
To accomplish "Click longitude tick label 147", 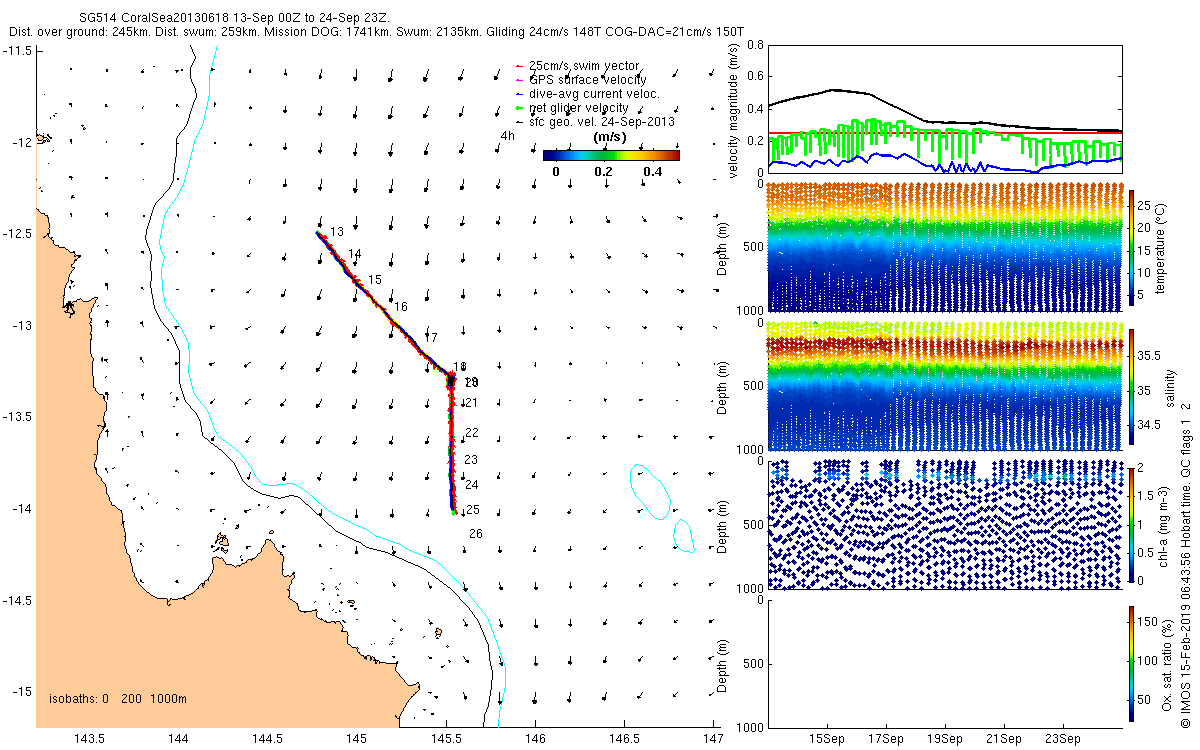I will (x=712, y=739).
